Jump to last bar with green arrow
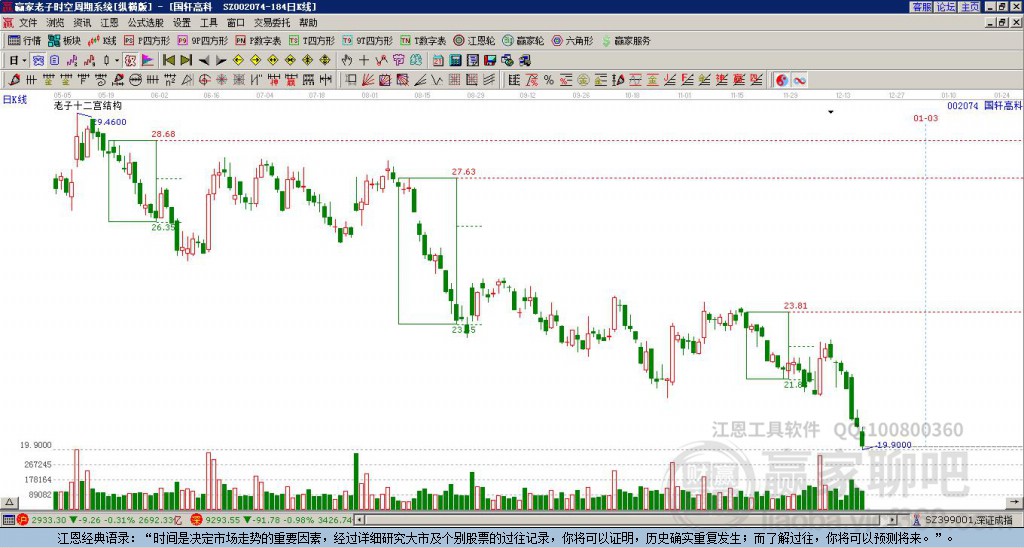Image resolution: width=1024 pixels, height=548 pixels. [x=186, y=60]
